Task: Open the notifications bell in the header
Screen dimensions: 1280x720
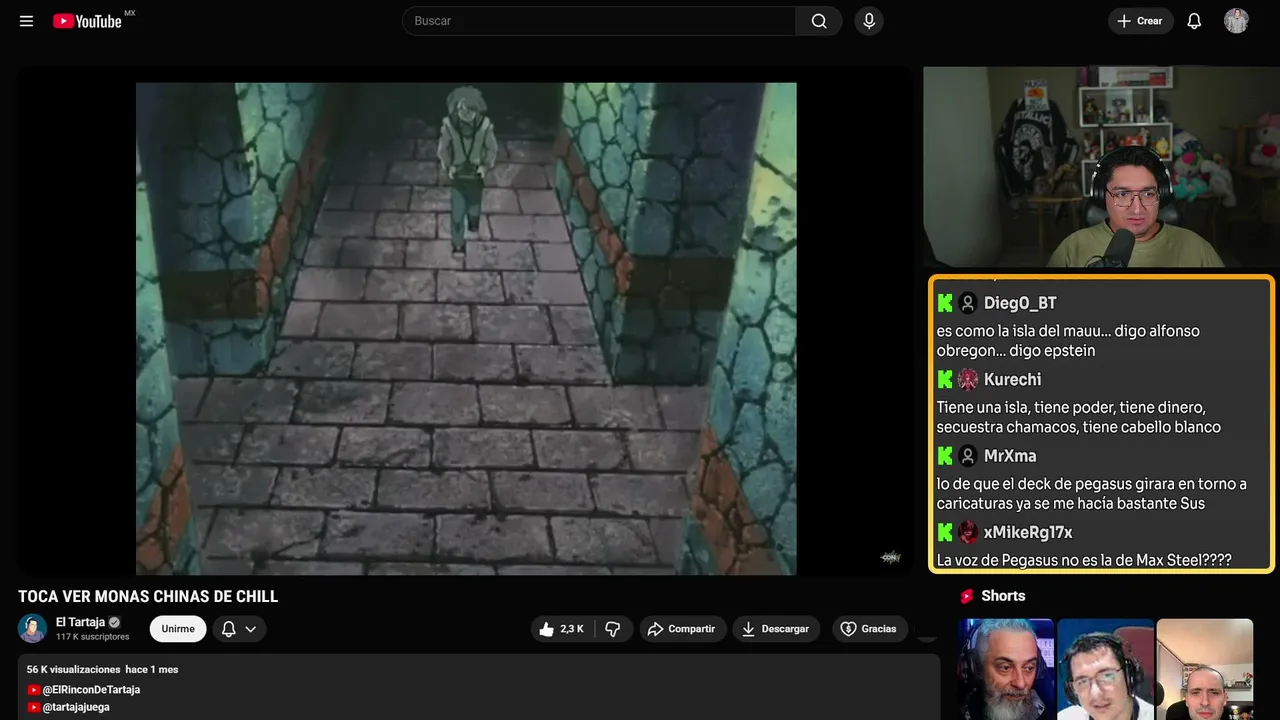Action: [1194, 21]
